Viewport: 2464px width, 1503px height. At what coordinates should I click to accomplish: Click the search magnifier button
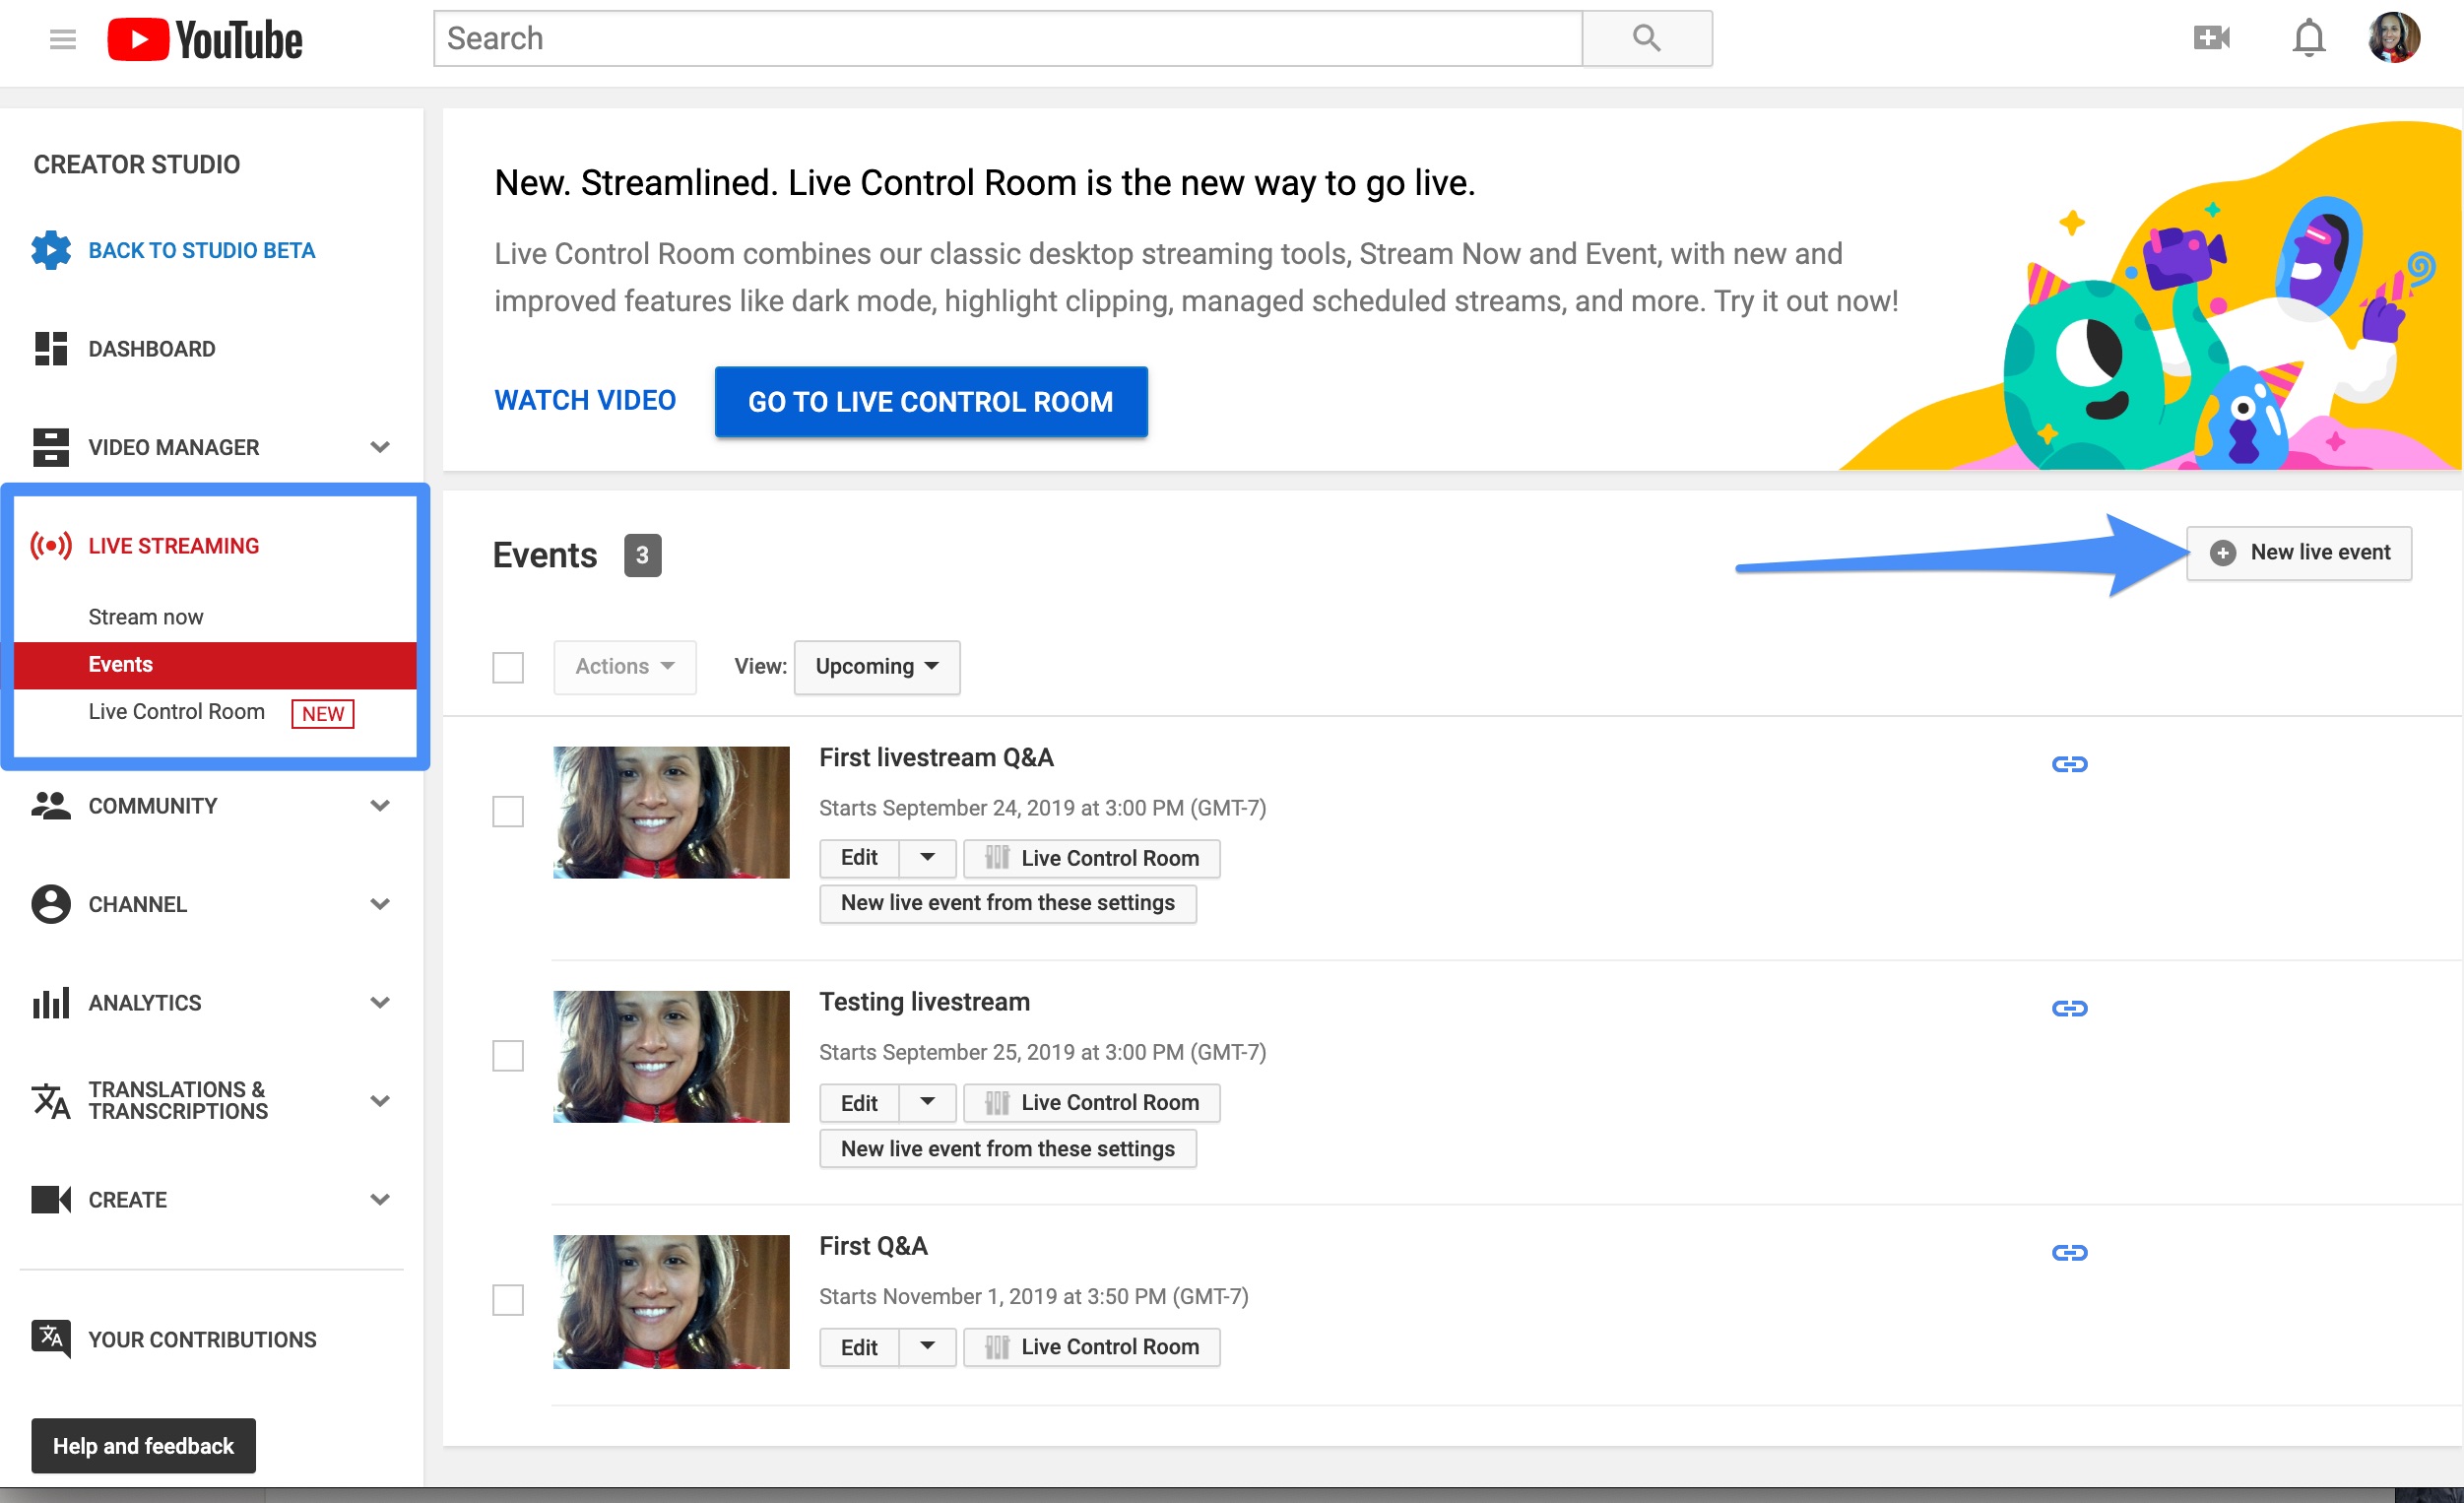pos(1646,39)
